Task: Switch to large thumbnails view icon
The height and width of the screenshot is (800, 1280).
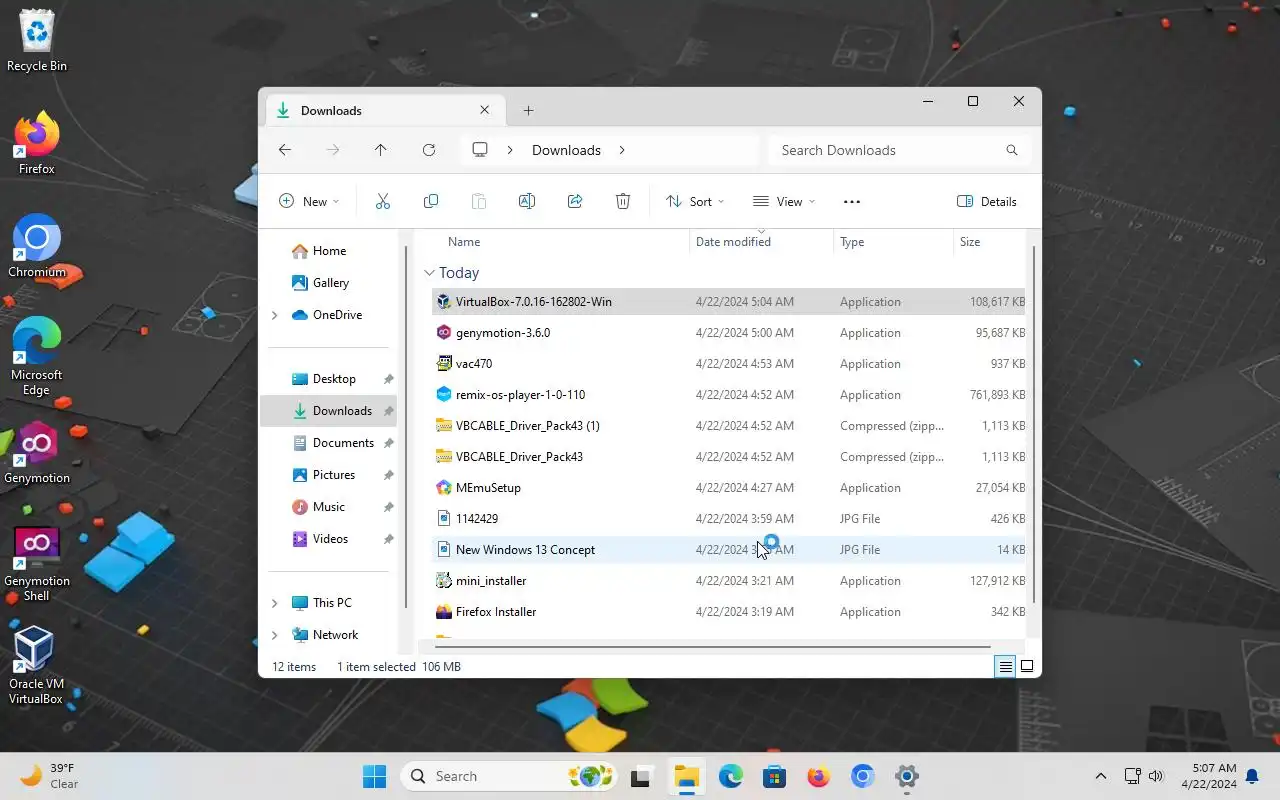Action: click(x=1027, y=667)
